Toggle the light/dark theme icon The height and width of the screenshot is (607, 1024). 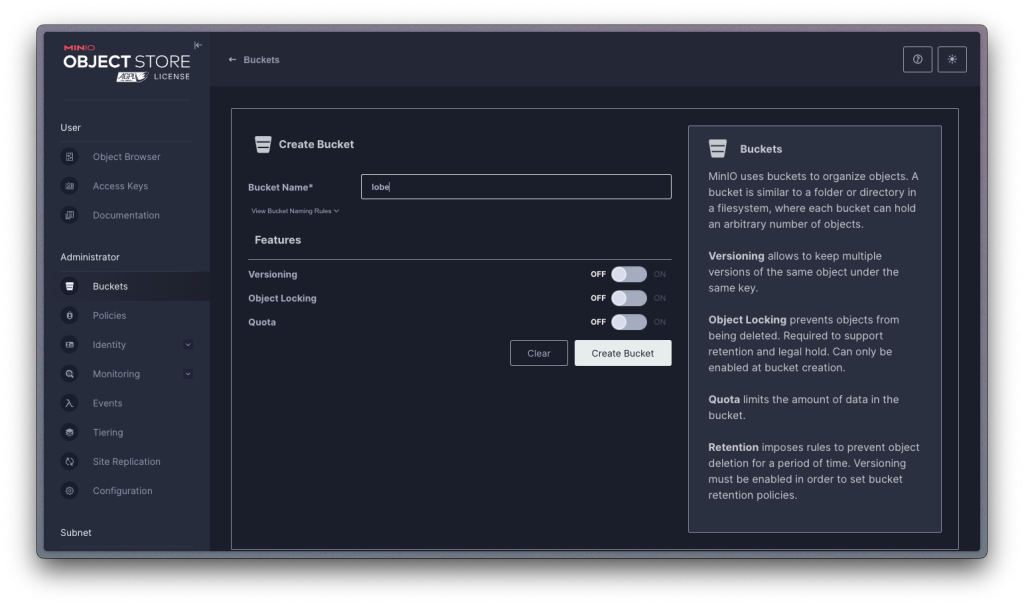click(x=952, y=60)
